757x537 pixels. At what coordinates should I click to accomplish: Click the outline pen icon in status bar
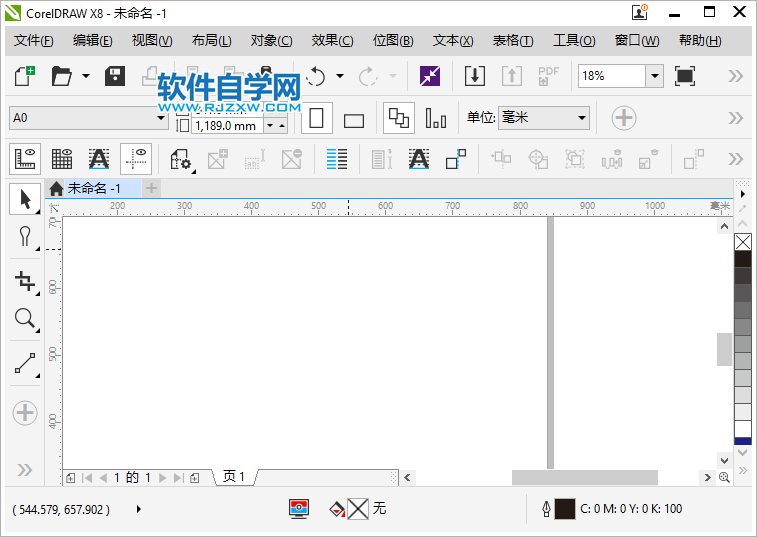(x=547, y=509)
